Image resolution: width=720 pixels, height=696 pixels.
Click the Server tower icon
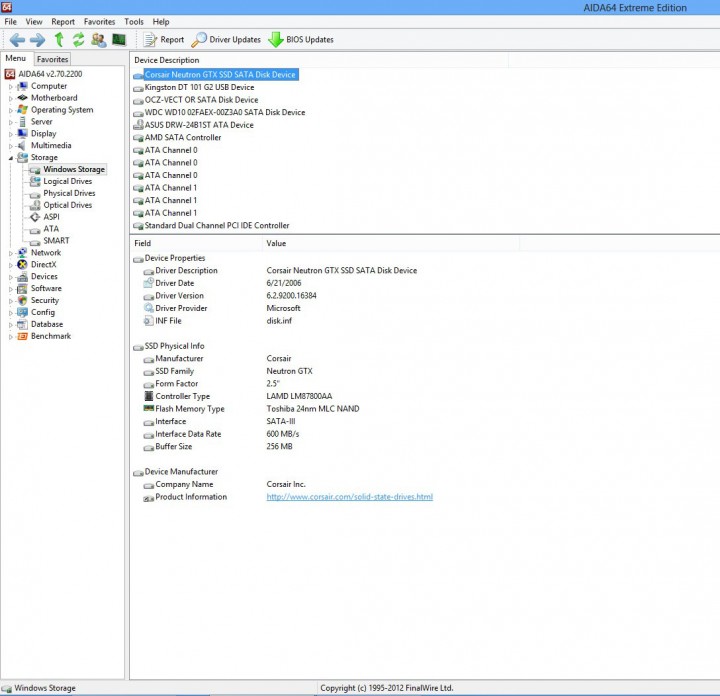click(x=22, y=122)
